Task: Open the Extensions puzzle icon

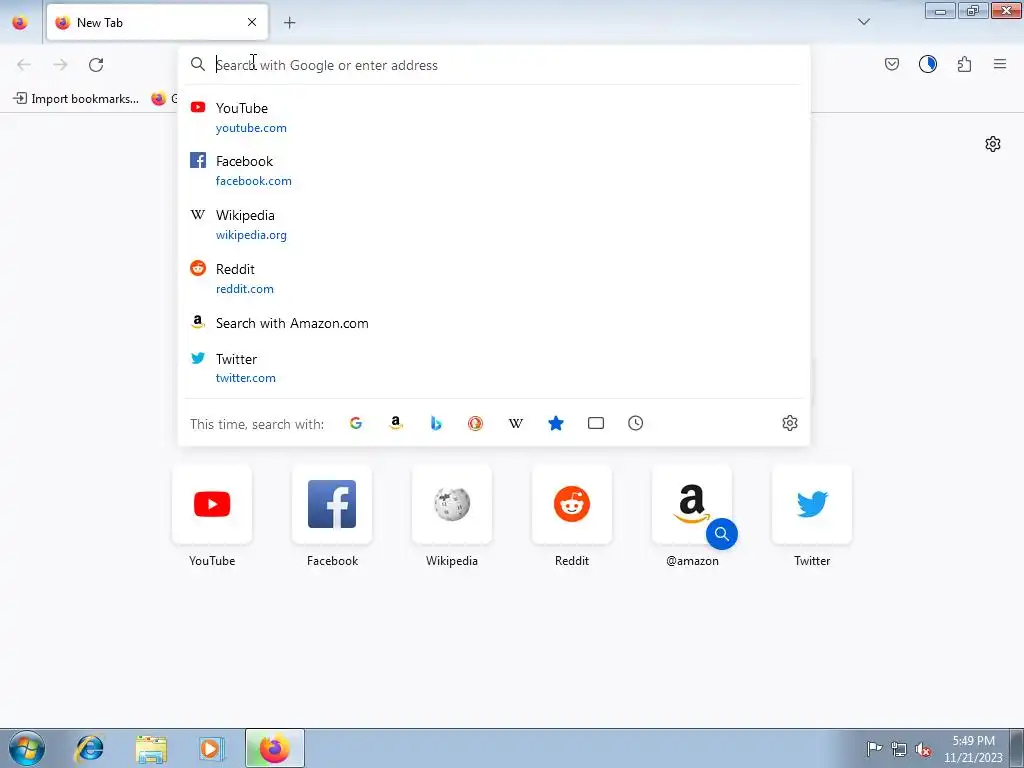Action: tap(964, 64)
